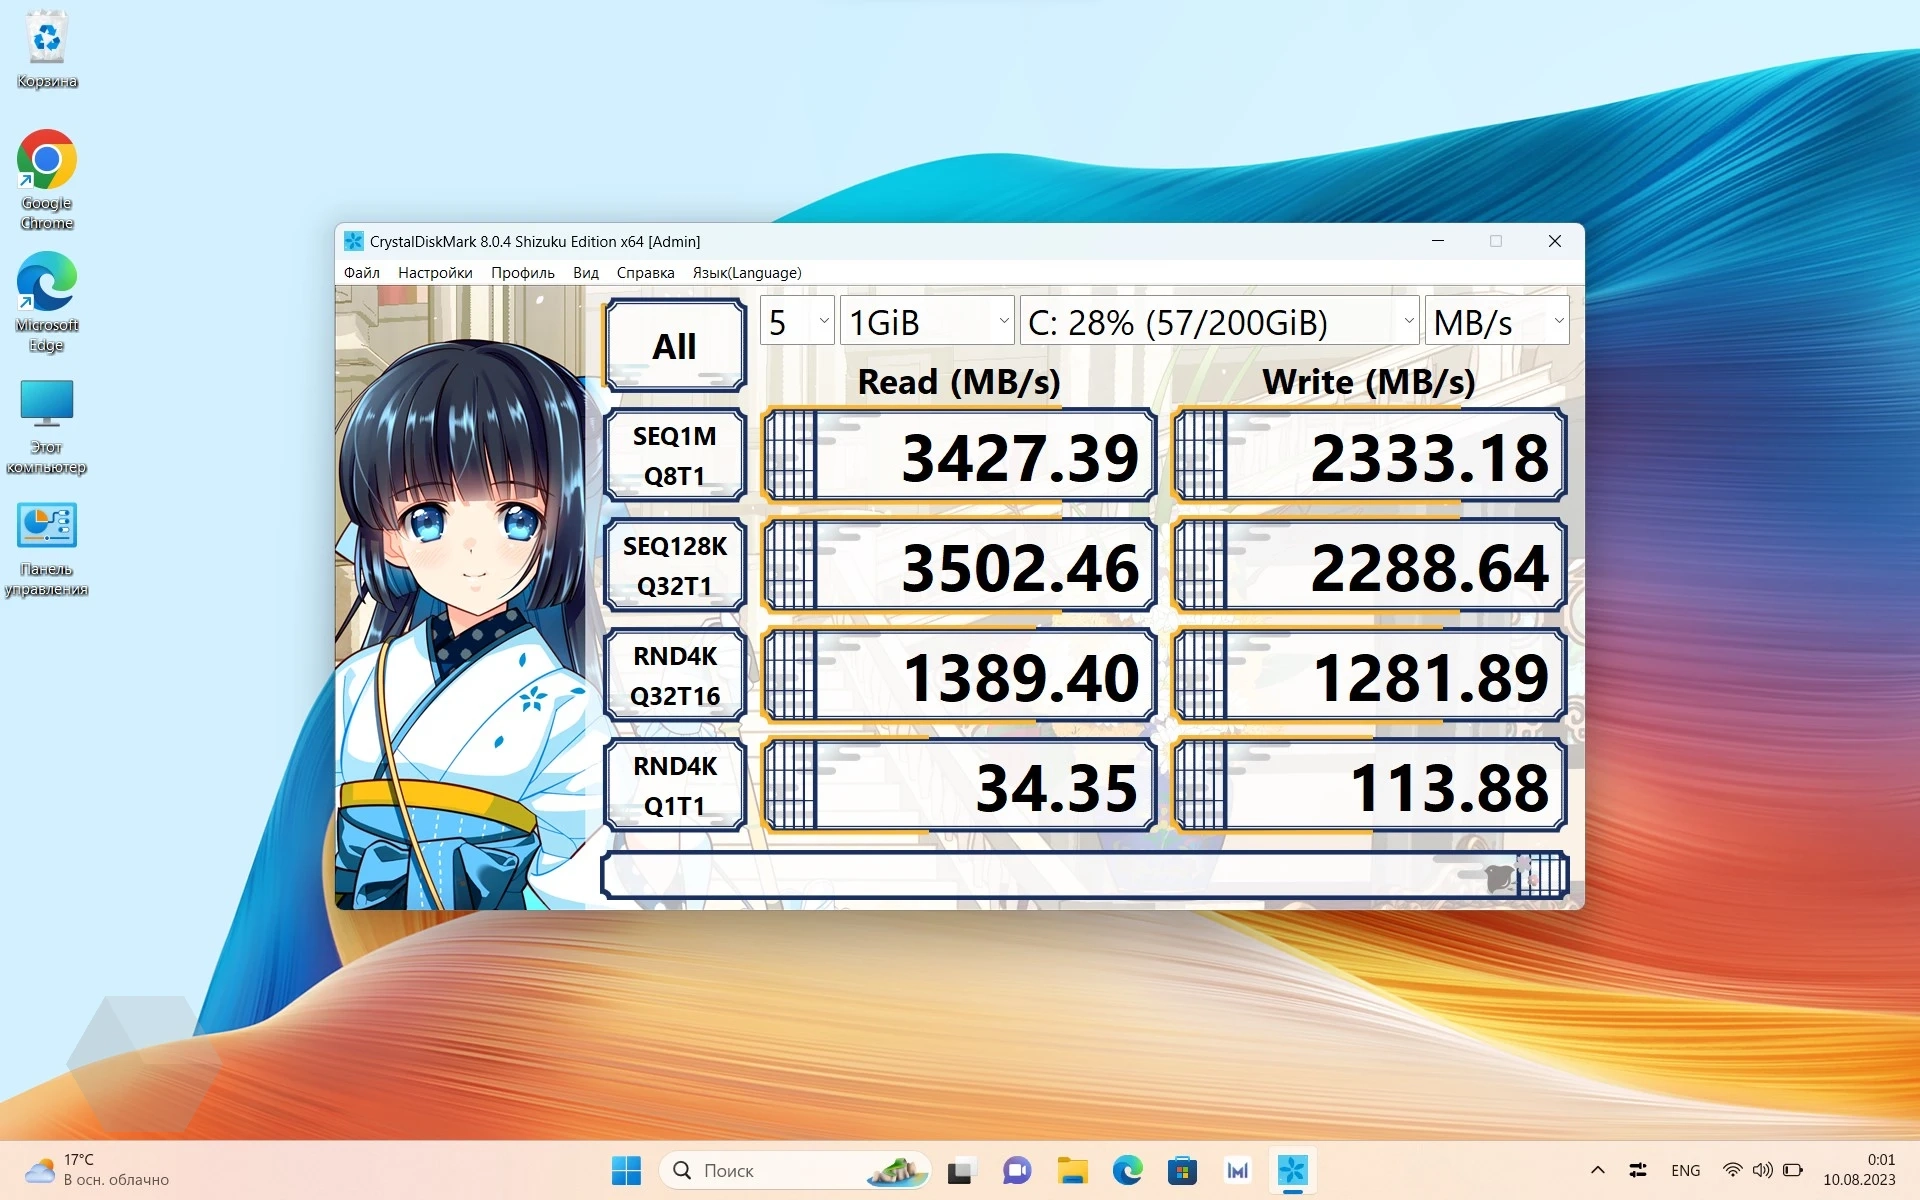Run the RND4K Q1T1 test
Screen dimensions: 1920x1200
click(x=675, y=786)
